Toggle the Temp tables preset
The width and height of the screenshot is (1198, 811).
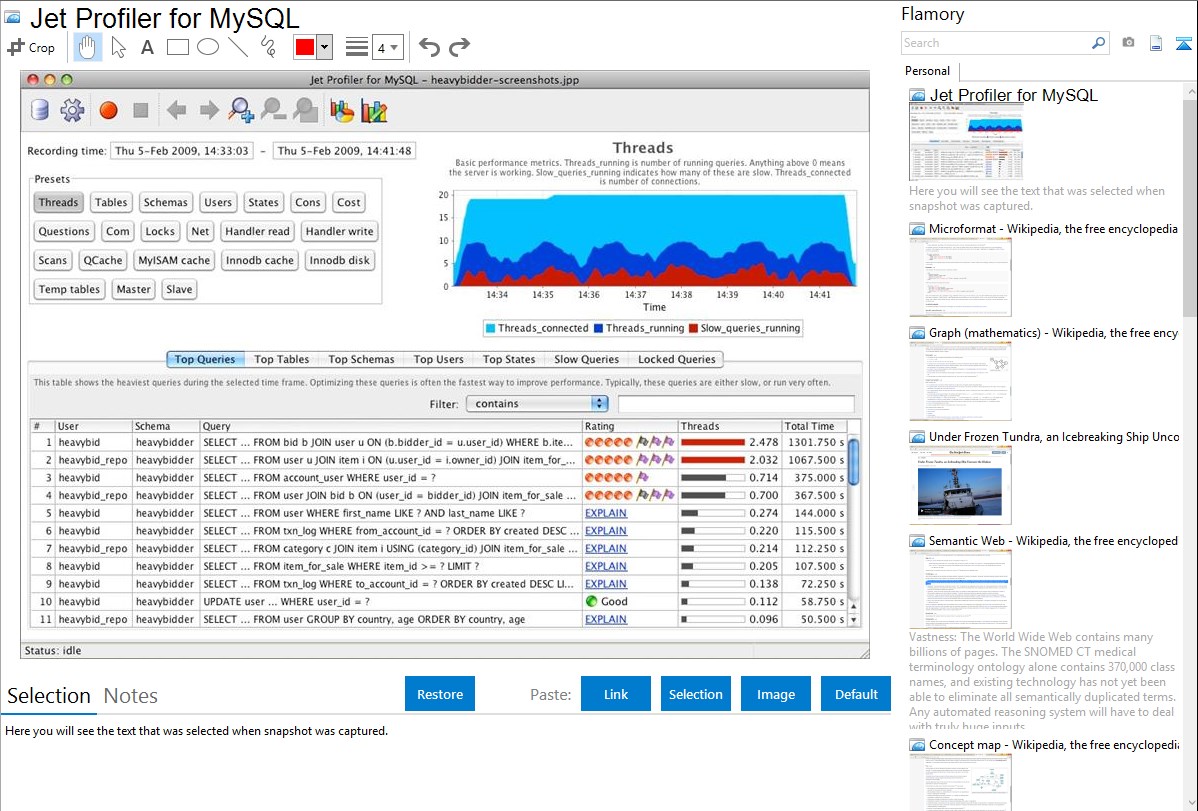[x=69, y=289]
